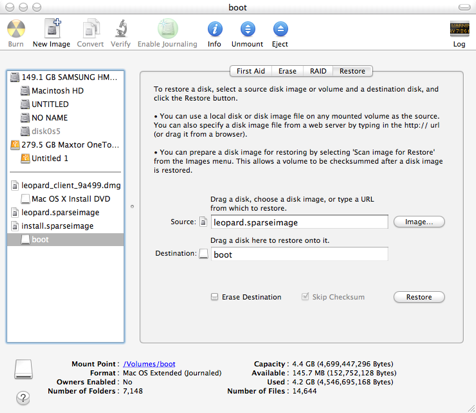Click the toolbar toggle pill in title bar
This screenshot has height=413, width=476.
[464, 7]
